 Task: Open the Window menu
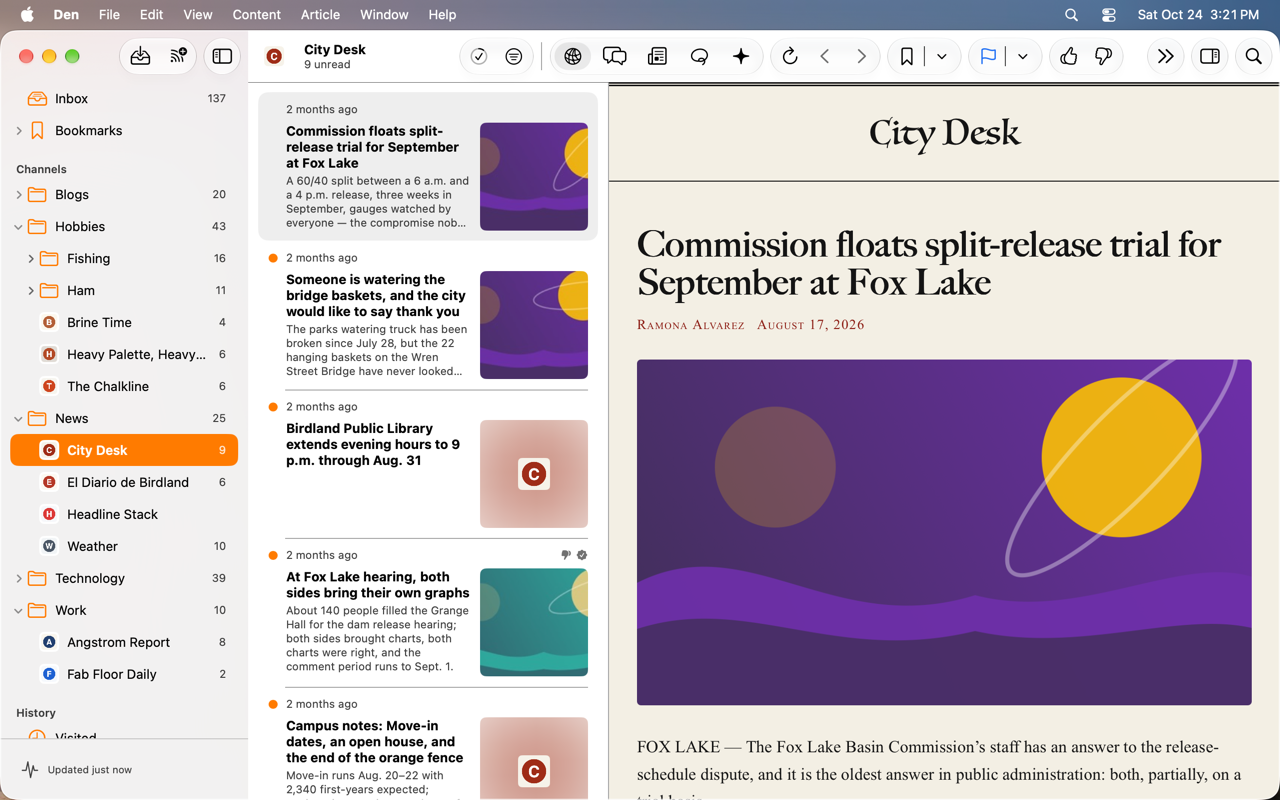384,15
